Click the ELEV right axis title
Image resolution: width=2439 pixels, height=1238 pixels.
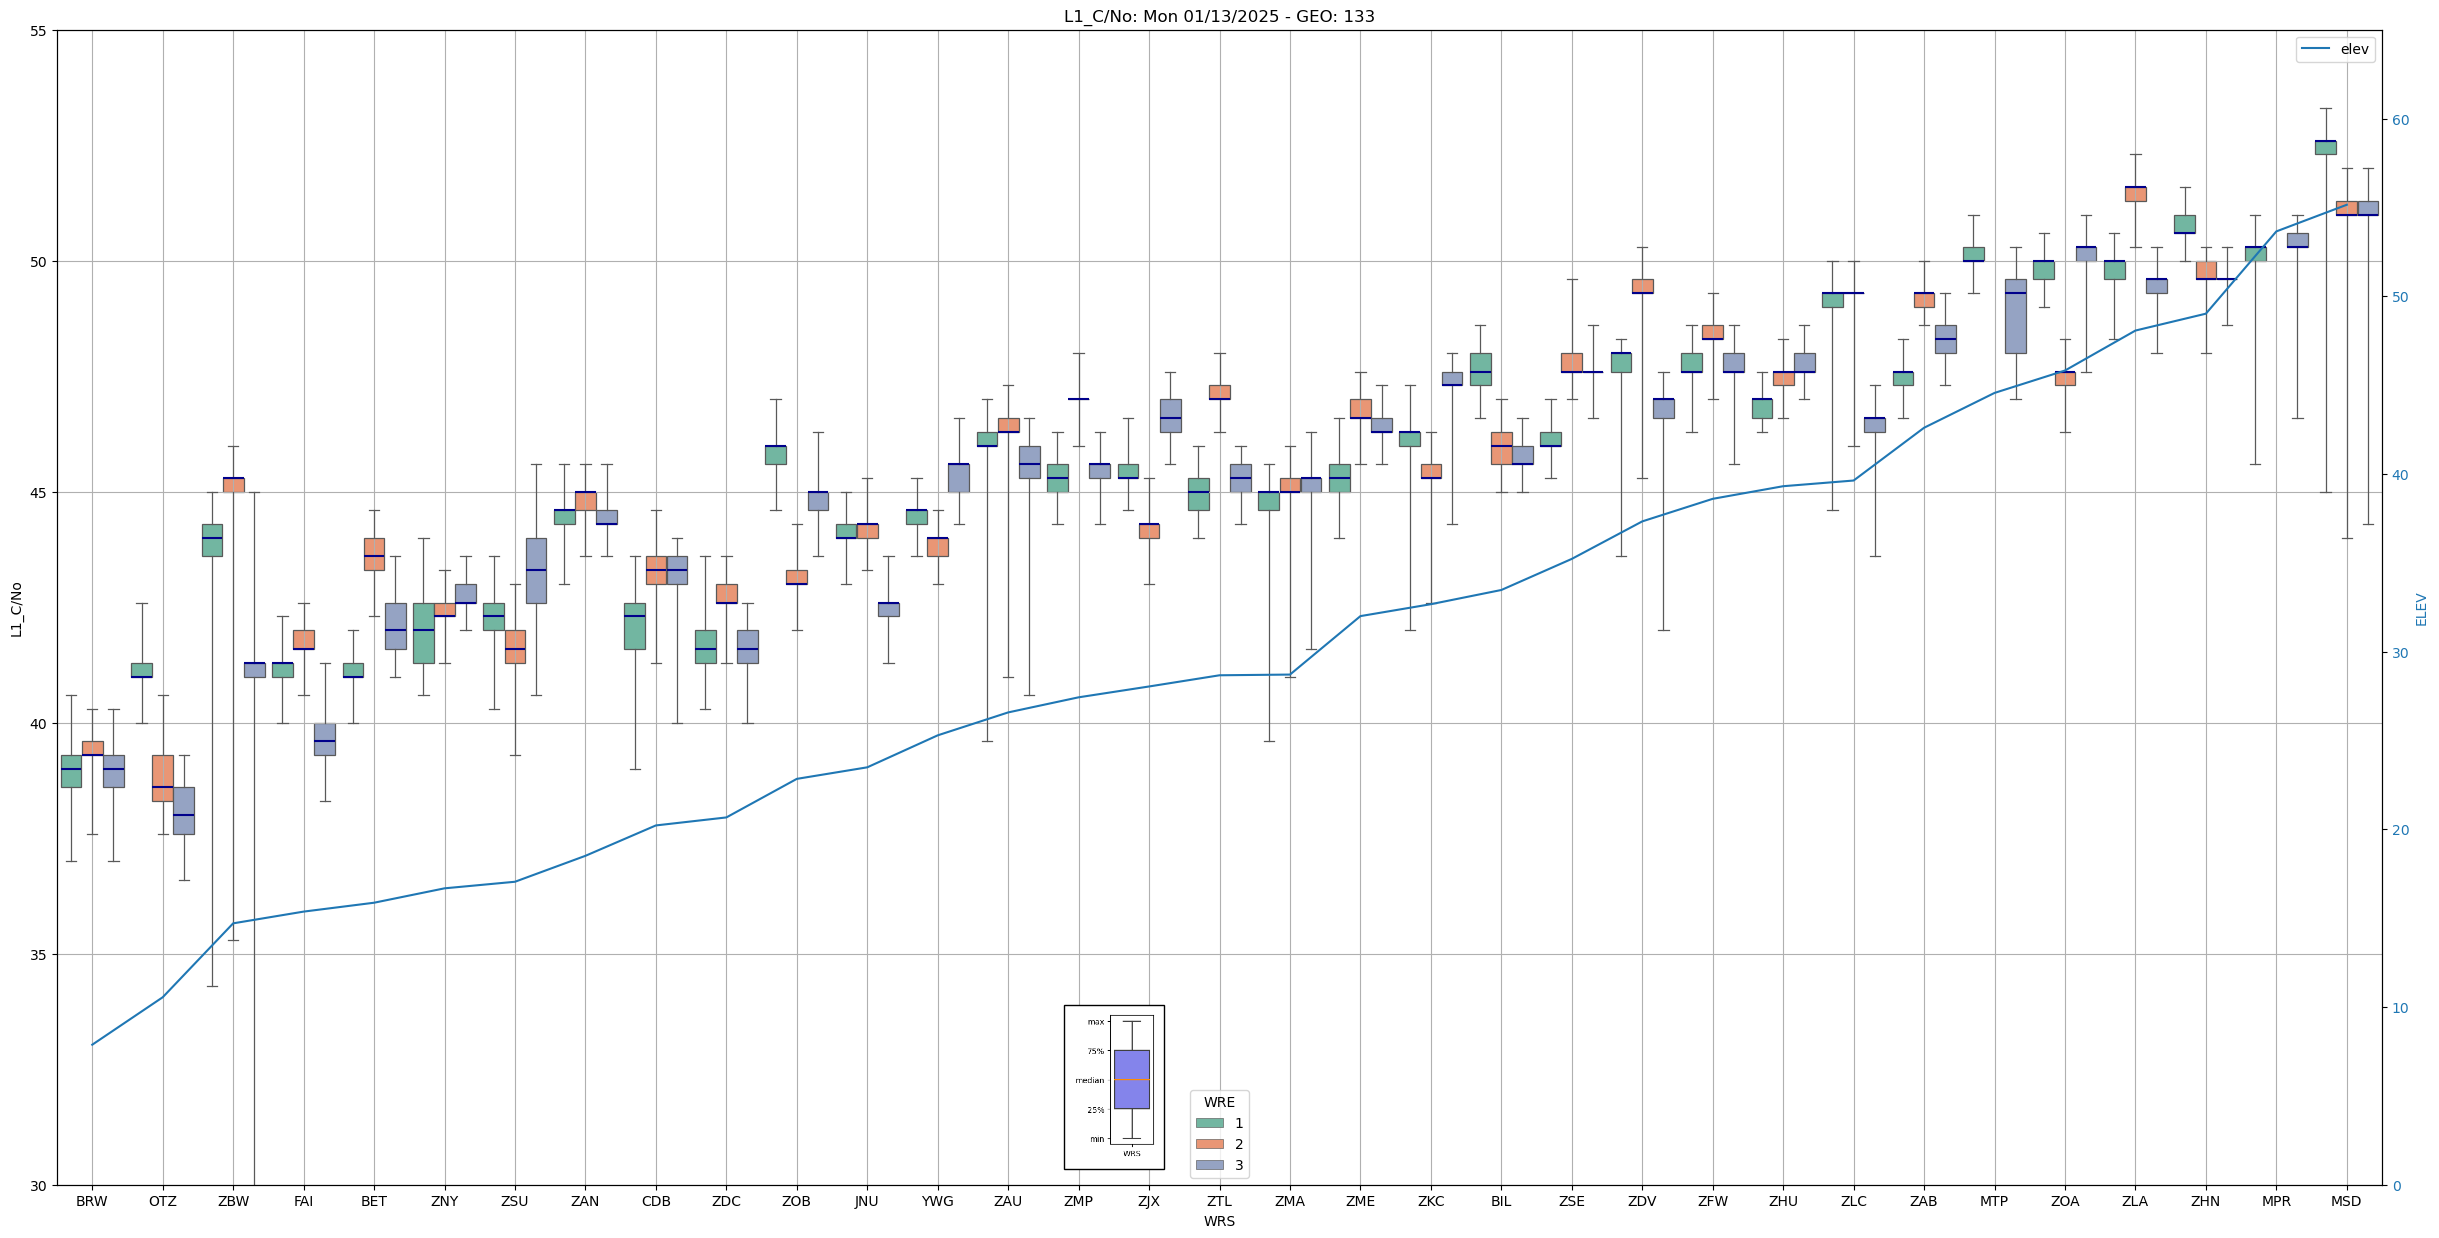click(x=2421, y=609)
